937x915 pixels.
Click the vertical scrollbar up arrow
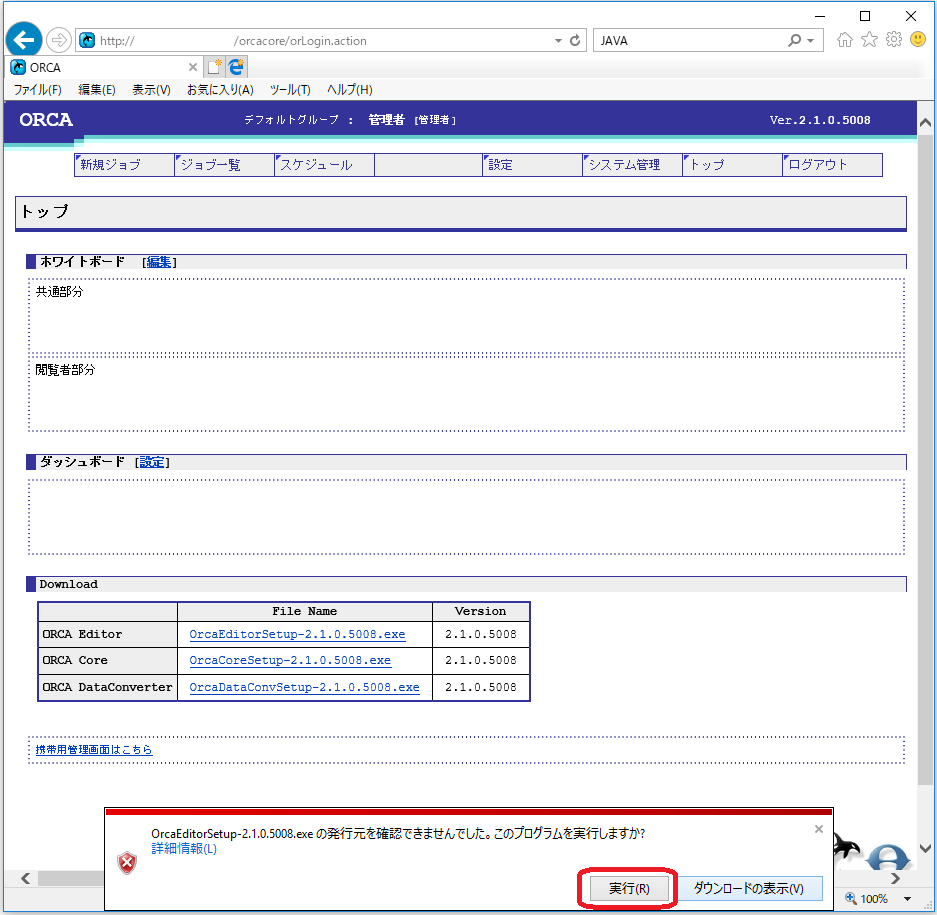click(x=926, y=123)
